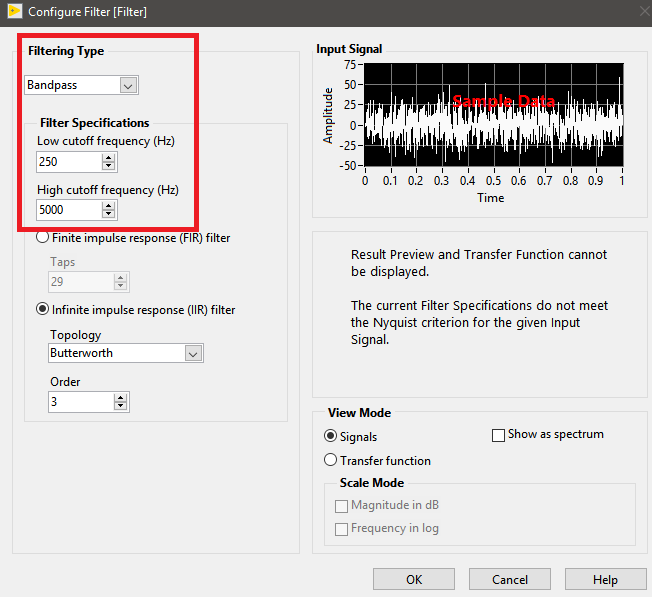
Task: Open the Filtering Type Bandpass dropdown
Action: 127,86
